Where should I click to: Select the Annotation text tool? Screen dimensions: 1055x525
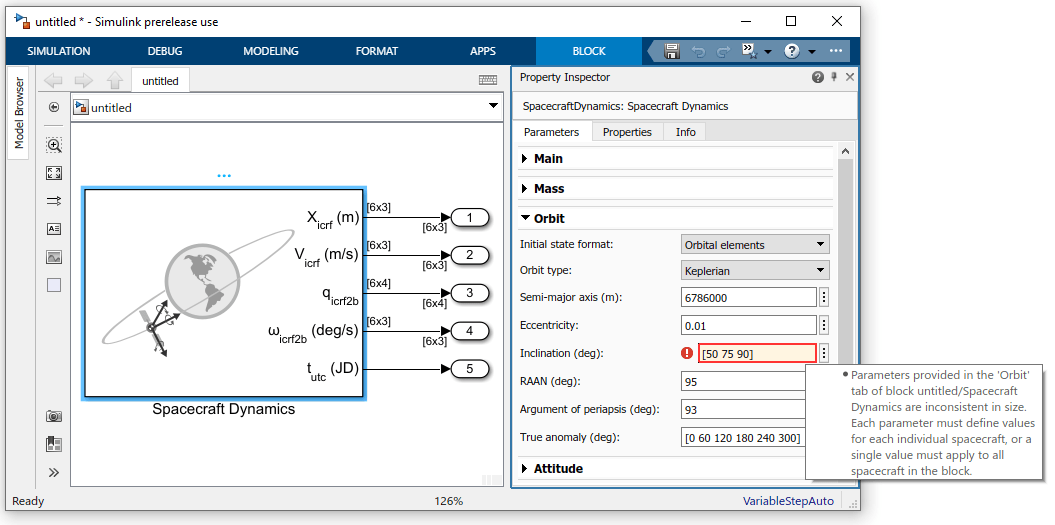click(x=54, y=229)
